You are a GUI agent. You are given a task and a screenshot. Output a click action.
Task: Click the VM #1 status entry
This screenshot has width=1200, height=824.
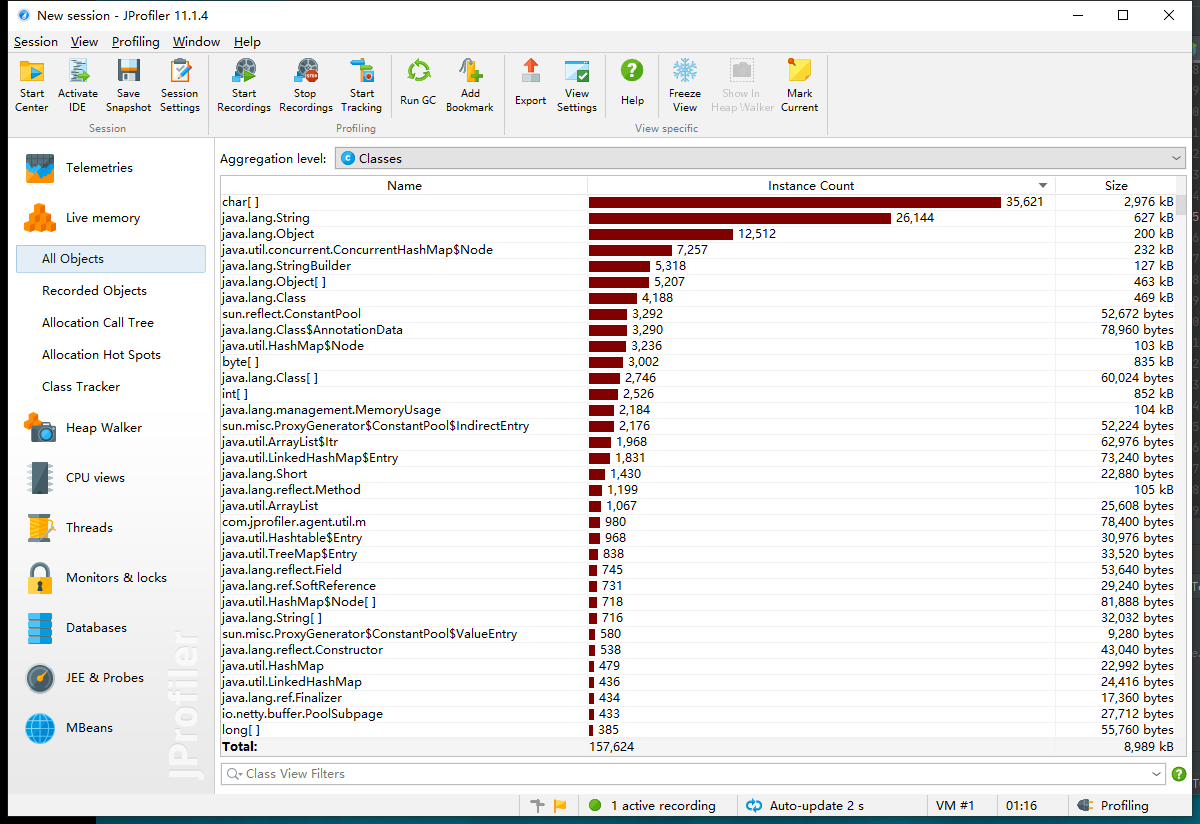click(x=955, y=806)
